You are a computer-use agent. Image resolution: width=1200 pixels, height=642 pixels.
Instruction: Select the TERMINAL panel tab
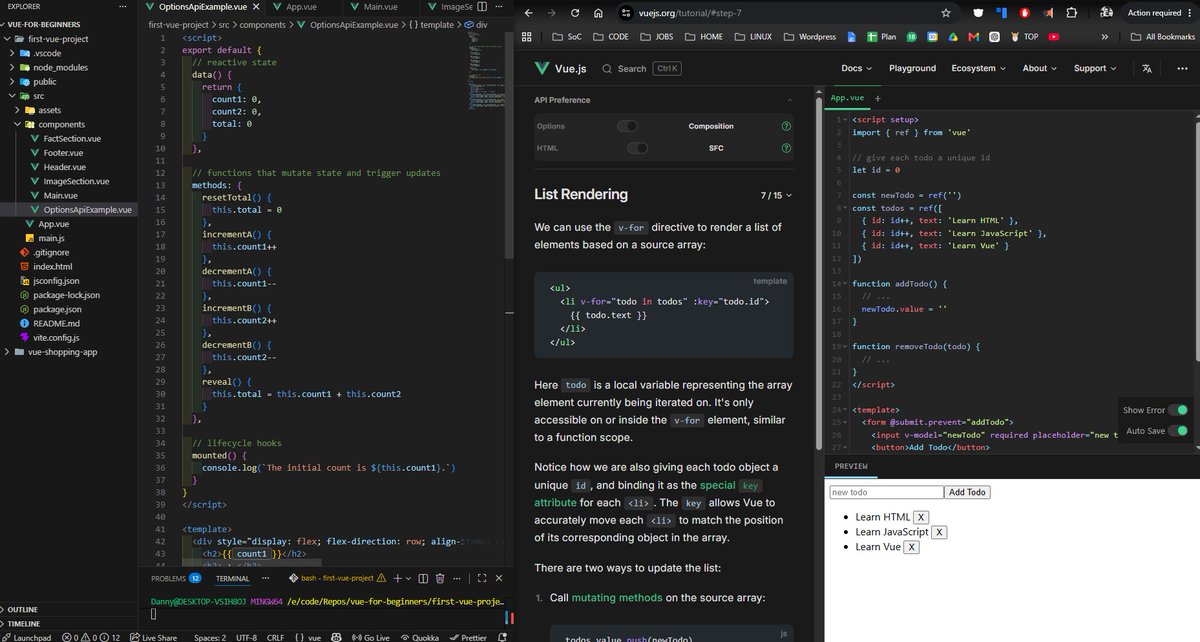point(233,578)
